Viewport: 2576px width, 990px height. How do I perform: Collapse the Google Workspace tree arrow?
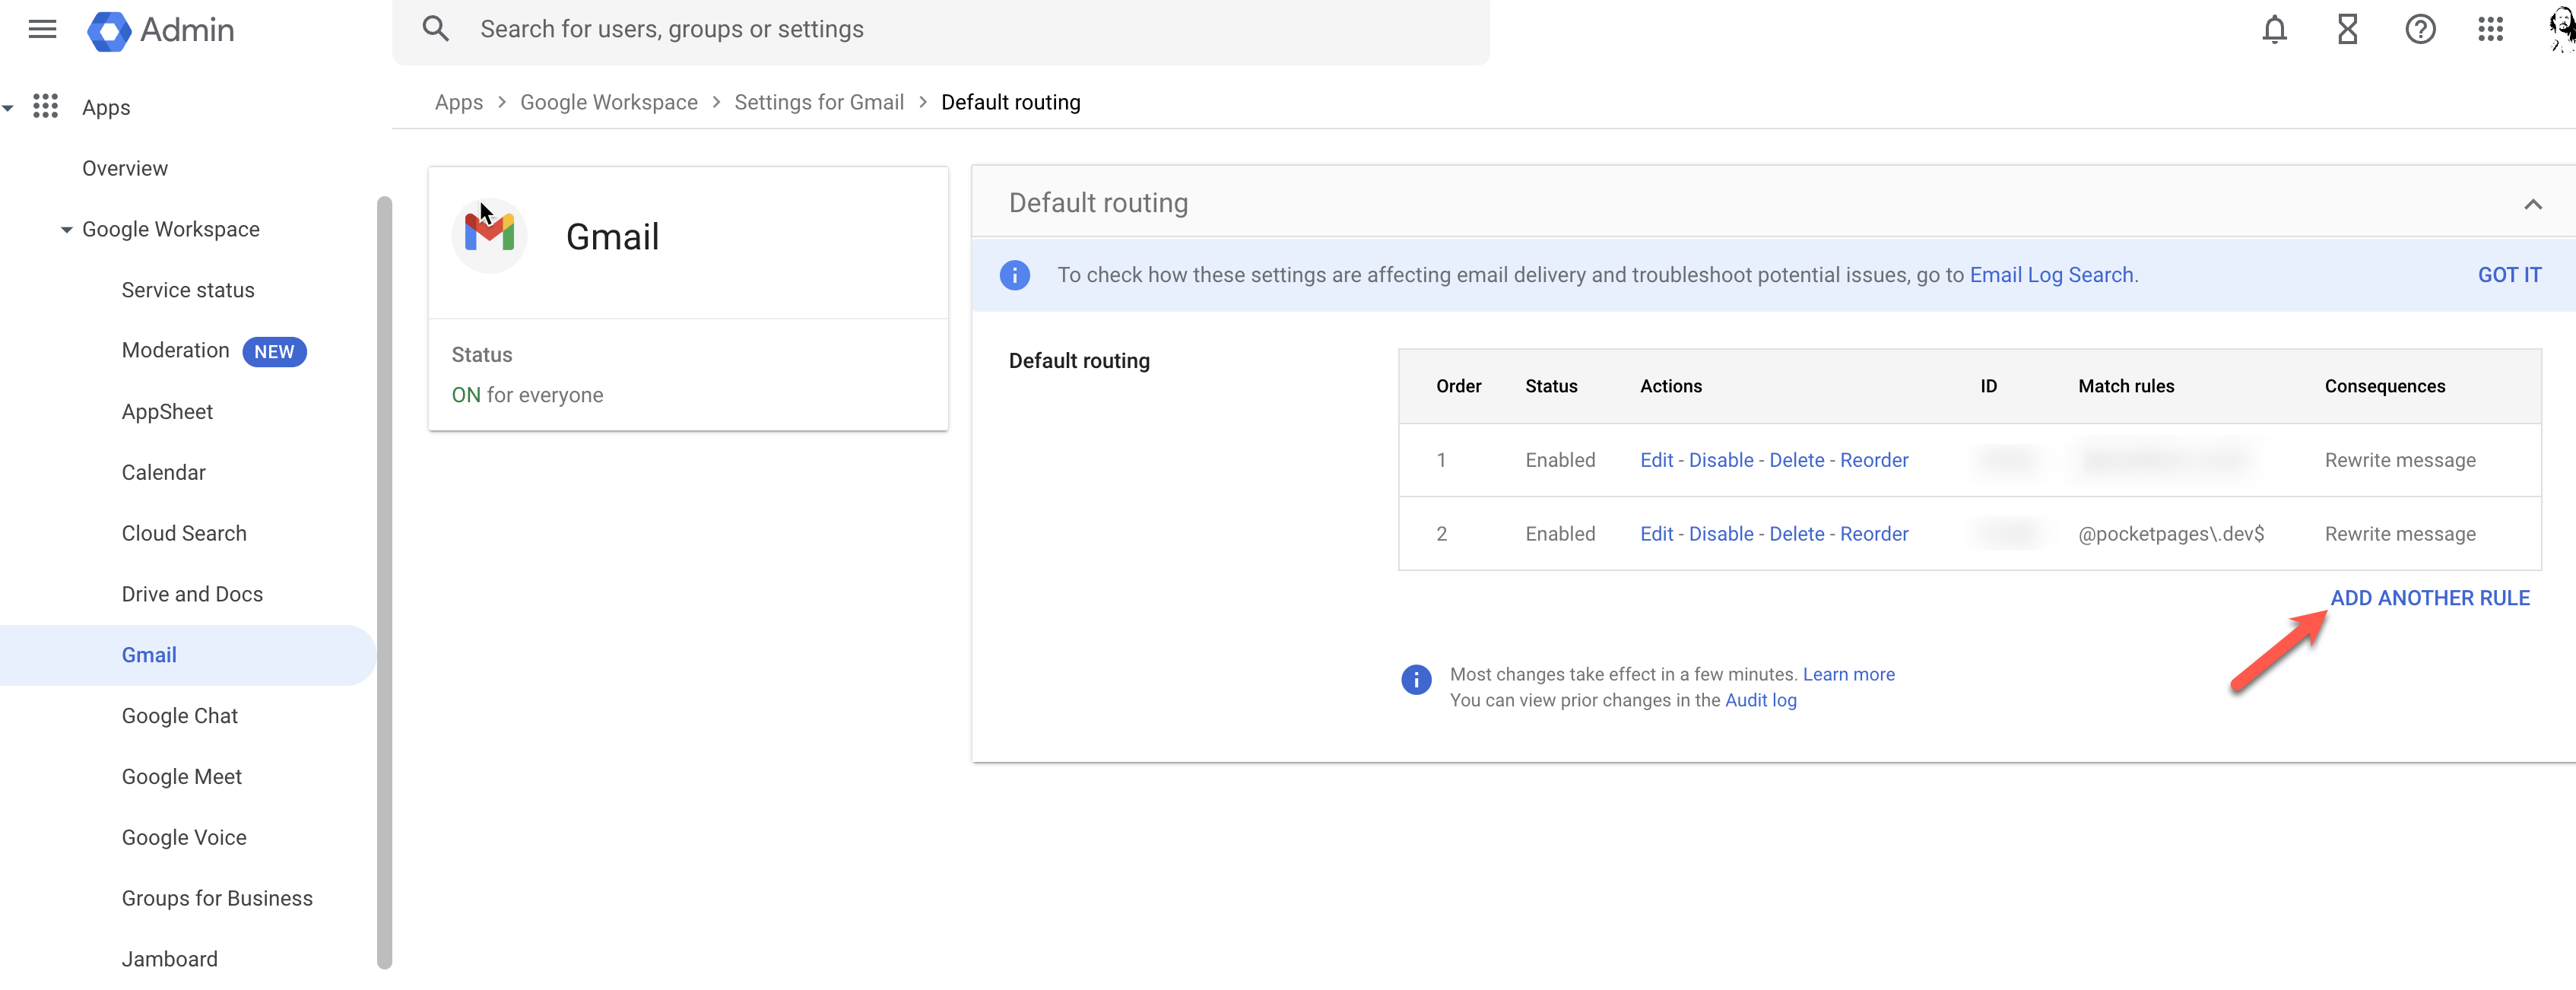pos(66,230)
